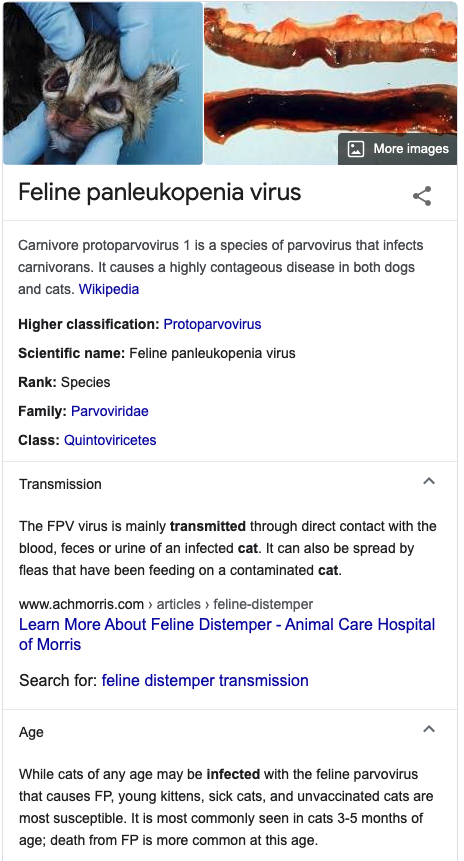This screenshot has height=861, width=464.
Task: Open the More images image icon
Action: pyautogui.click(x=356, y=149)
